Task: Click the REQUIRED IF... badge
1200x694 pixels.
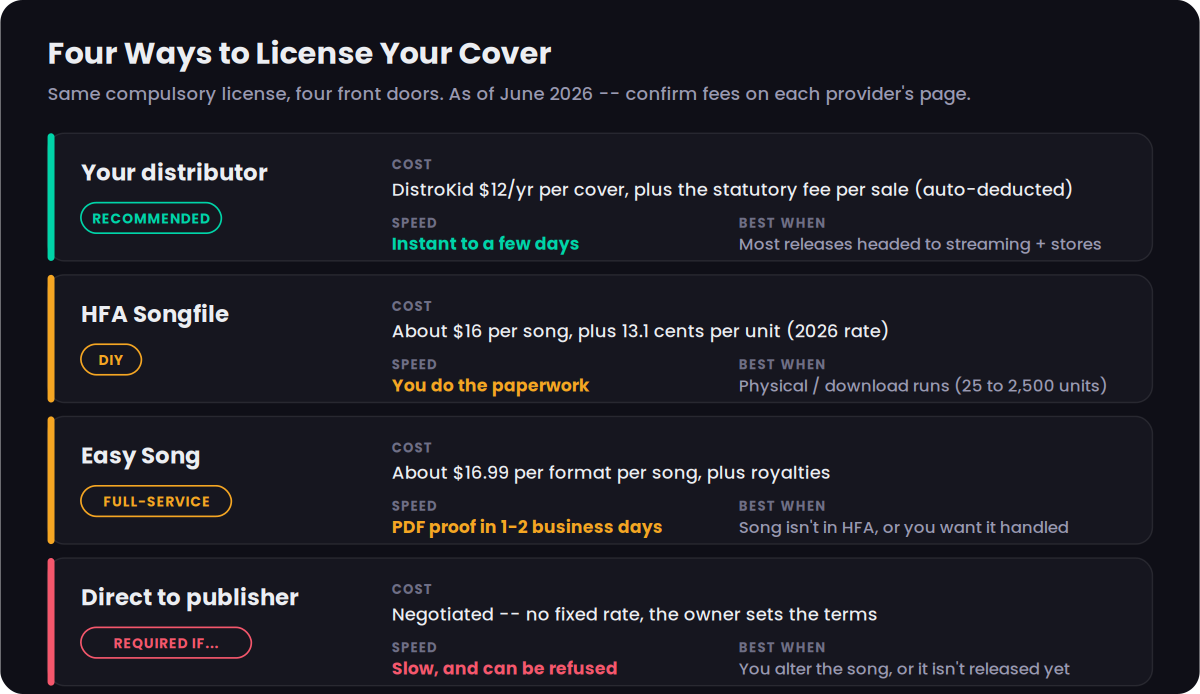Action: [166, 643]
